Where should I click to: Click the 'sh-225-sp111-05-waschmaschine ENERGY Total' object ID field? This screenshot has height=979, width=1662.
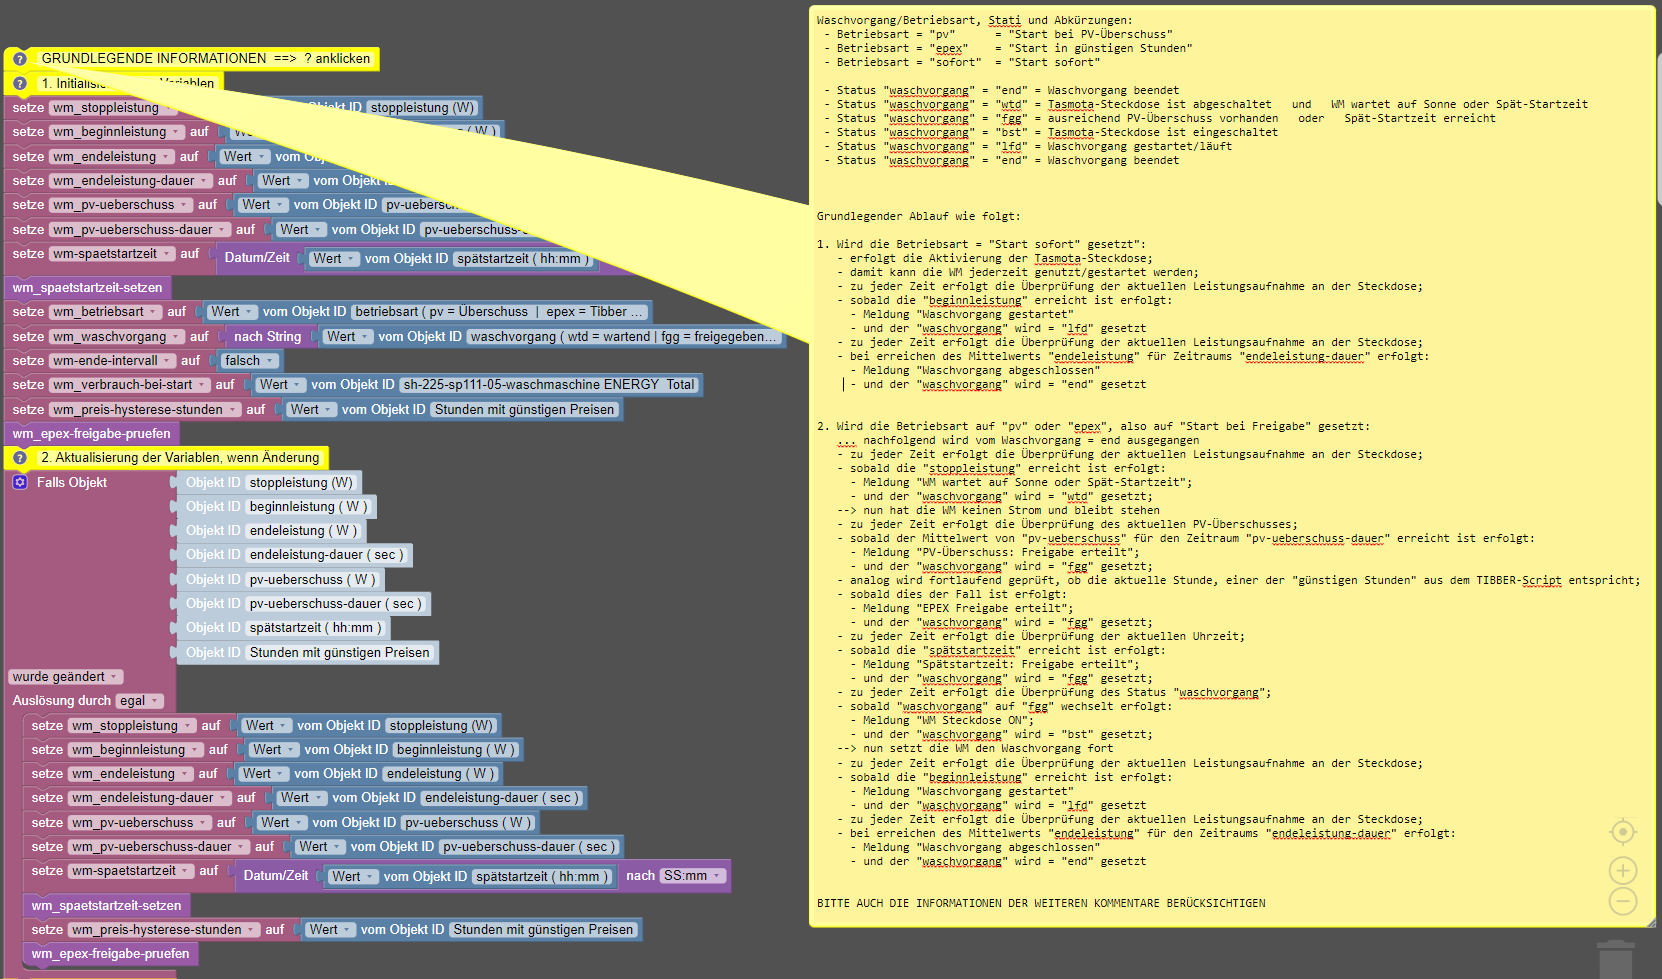(x=548, y=385)
